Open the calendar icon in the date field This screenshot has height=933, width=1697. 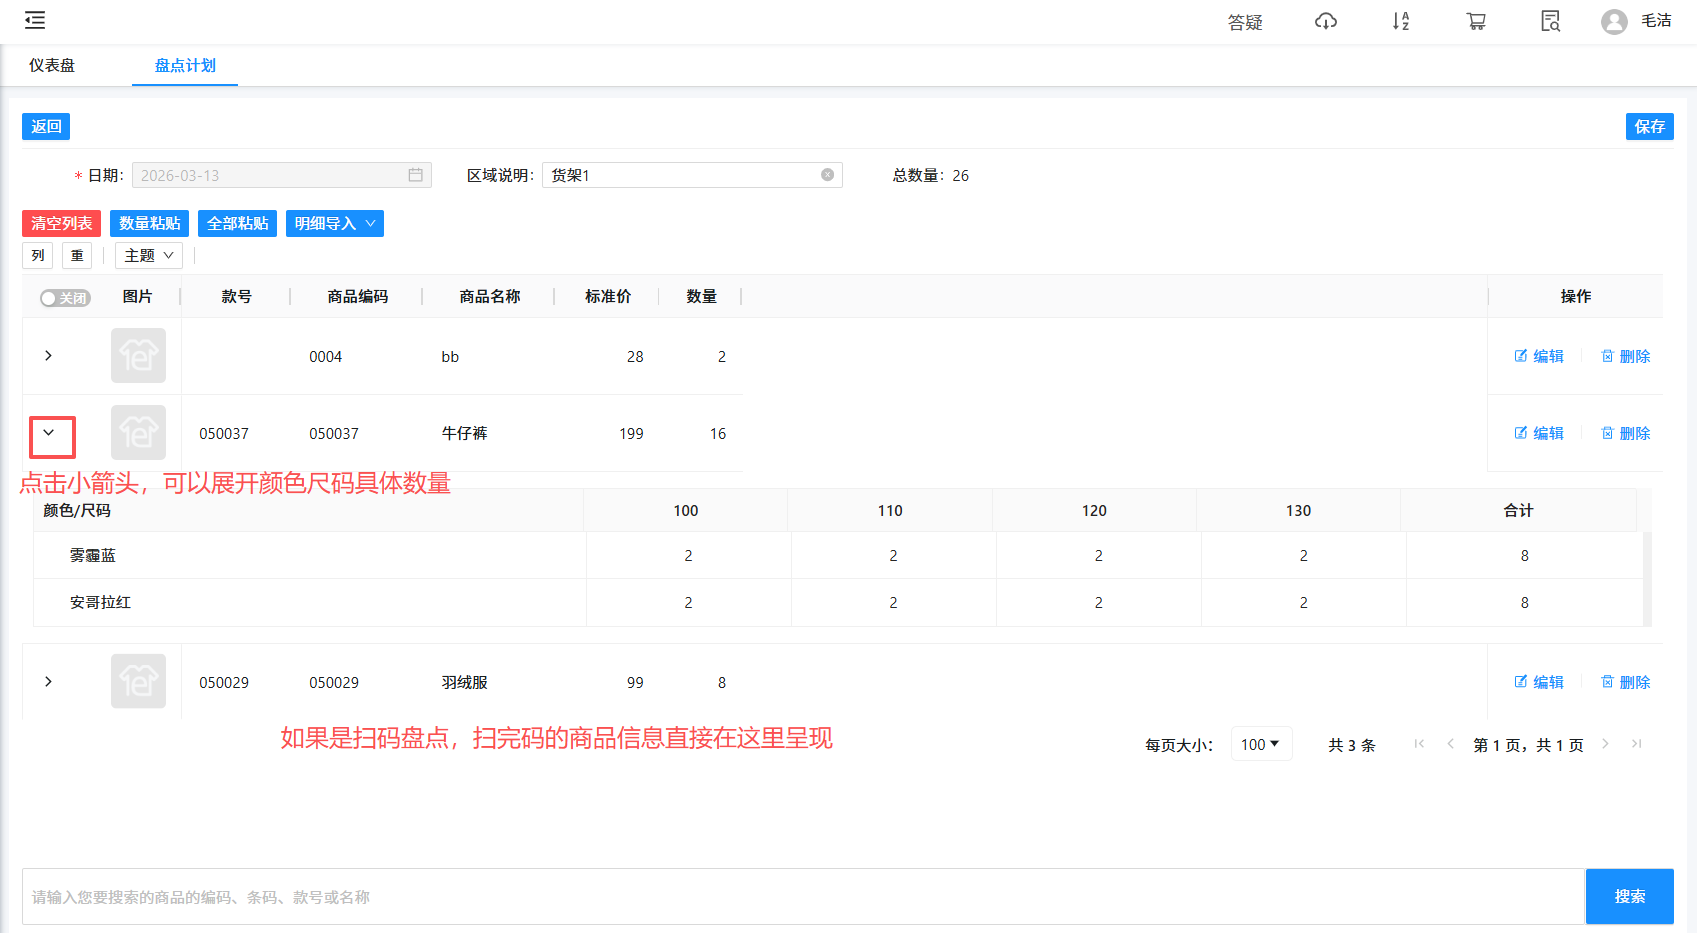(417, 174)
